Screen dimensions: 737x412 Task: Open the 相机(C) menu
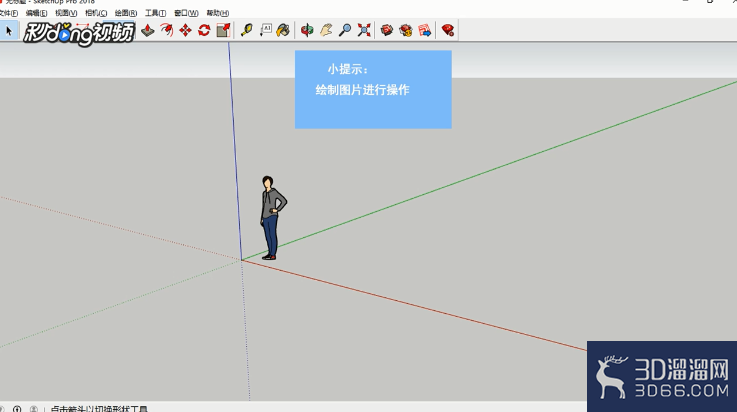coord(96,13)
